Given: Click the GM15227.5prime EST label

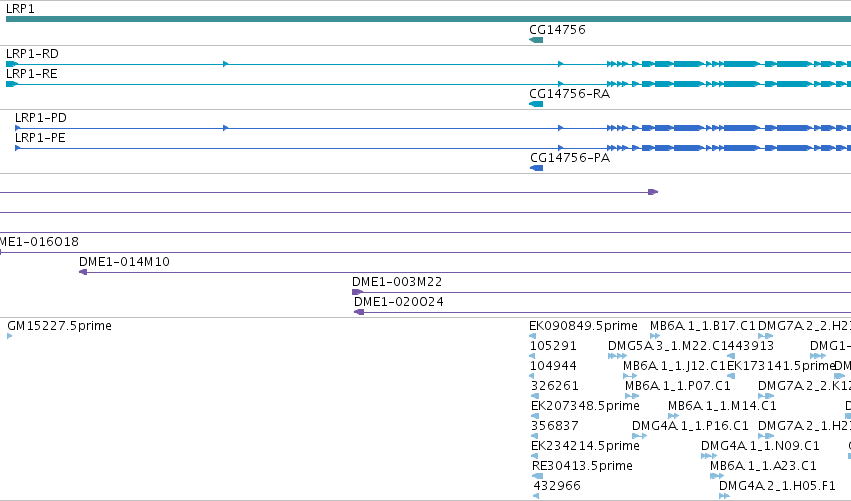Looking at the screenshot, I should click(59, 326).
